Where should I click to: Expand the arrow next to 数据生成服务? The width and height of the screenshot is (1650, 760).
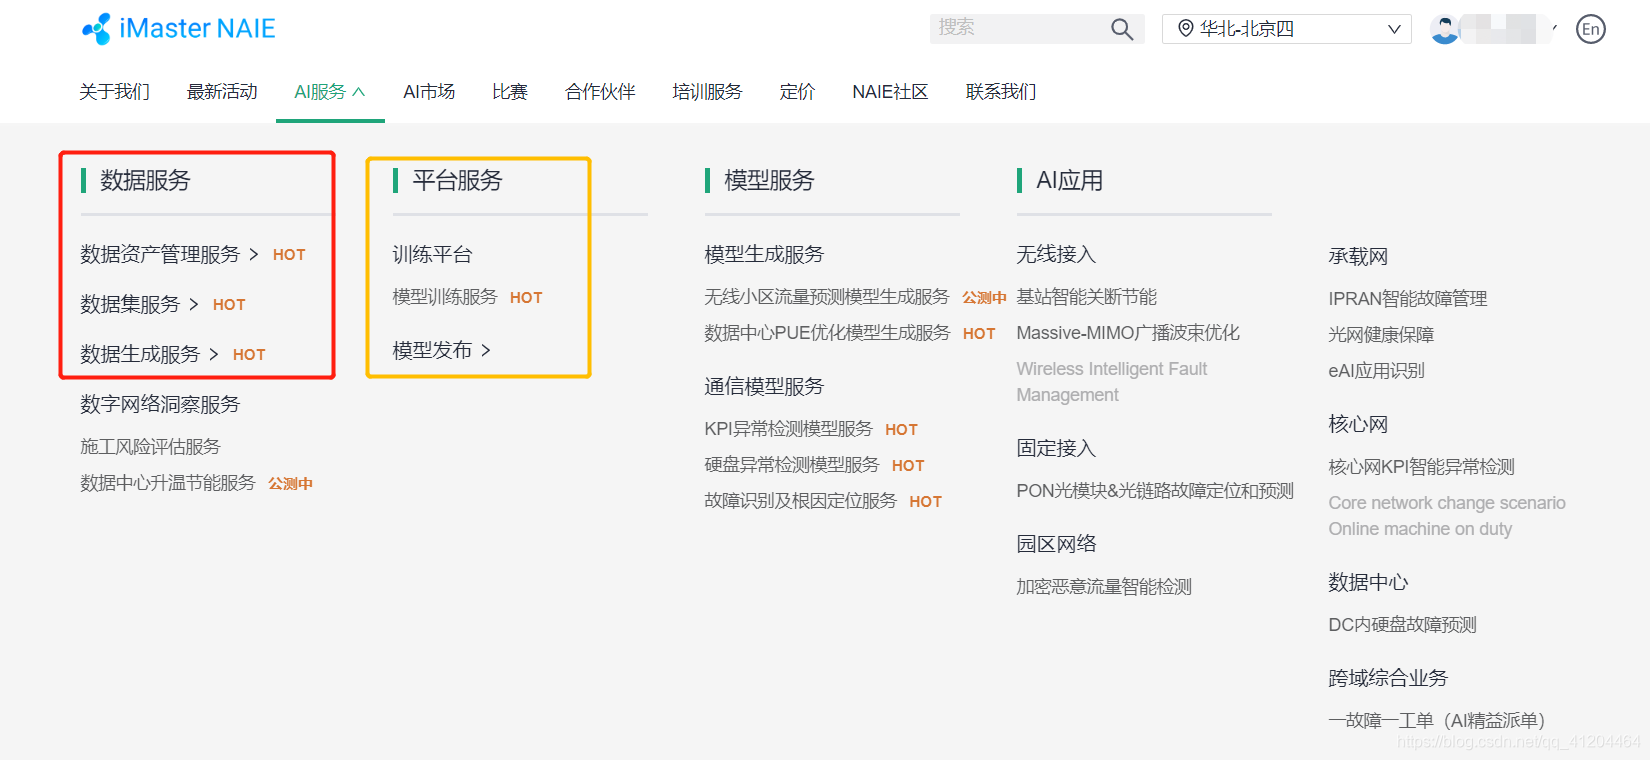[x=214, y=355]
